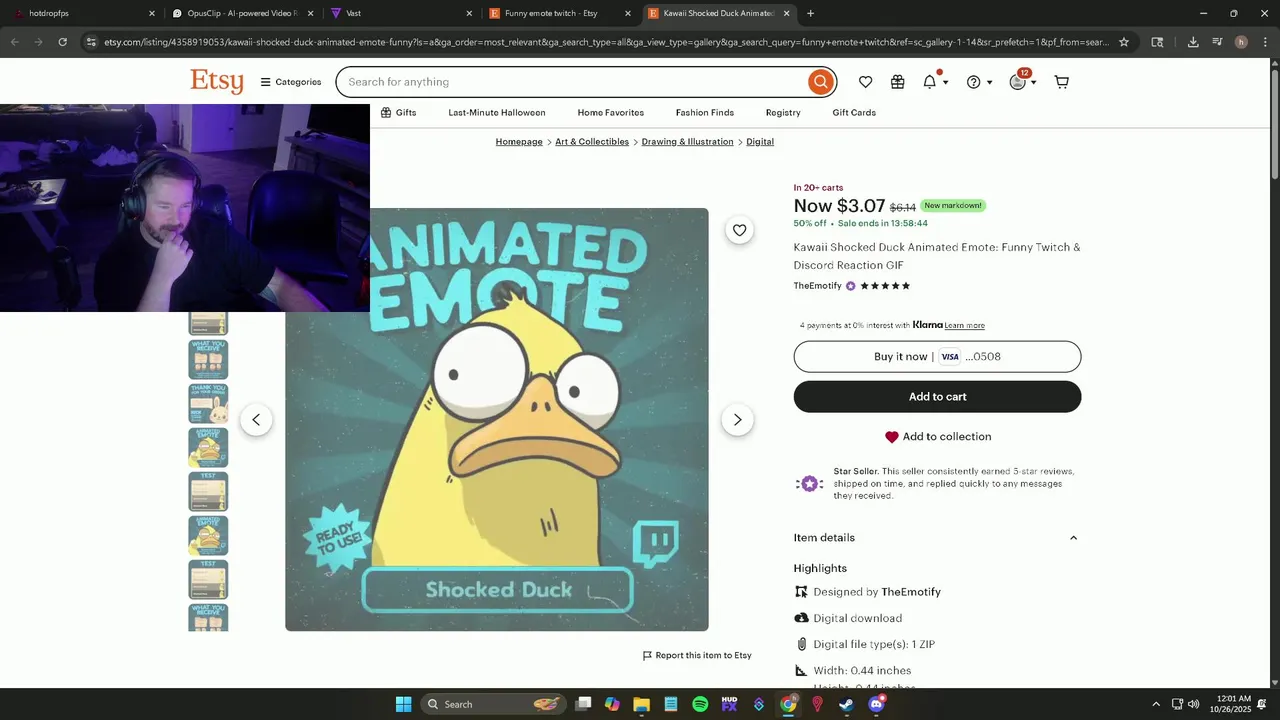Open the account avatar menu with 12 badge
Image resolution: width=1280 pixels, height=720 pixels.
(1022, 81)
